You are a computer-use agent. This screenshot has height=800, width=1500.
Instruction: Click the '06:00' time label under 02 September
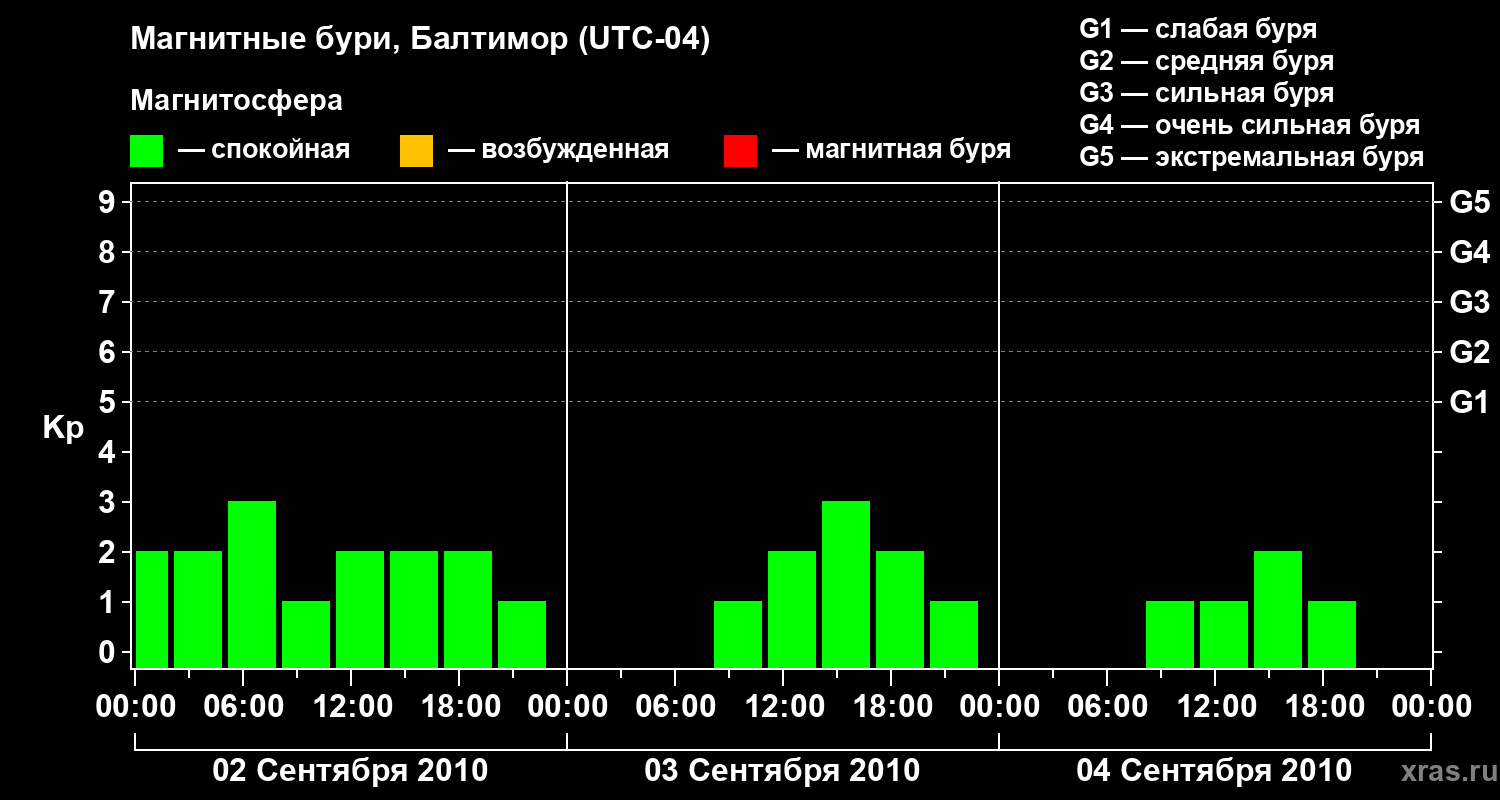[243, 707]
